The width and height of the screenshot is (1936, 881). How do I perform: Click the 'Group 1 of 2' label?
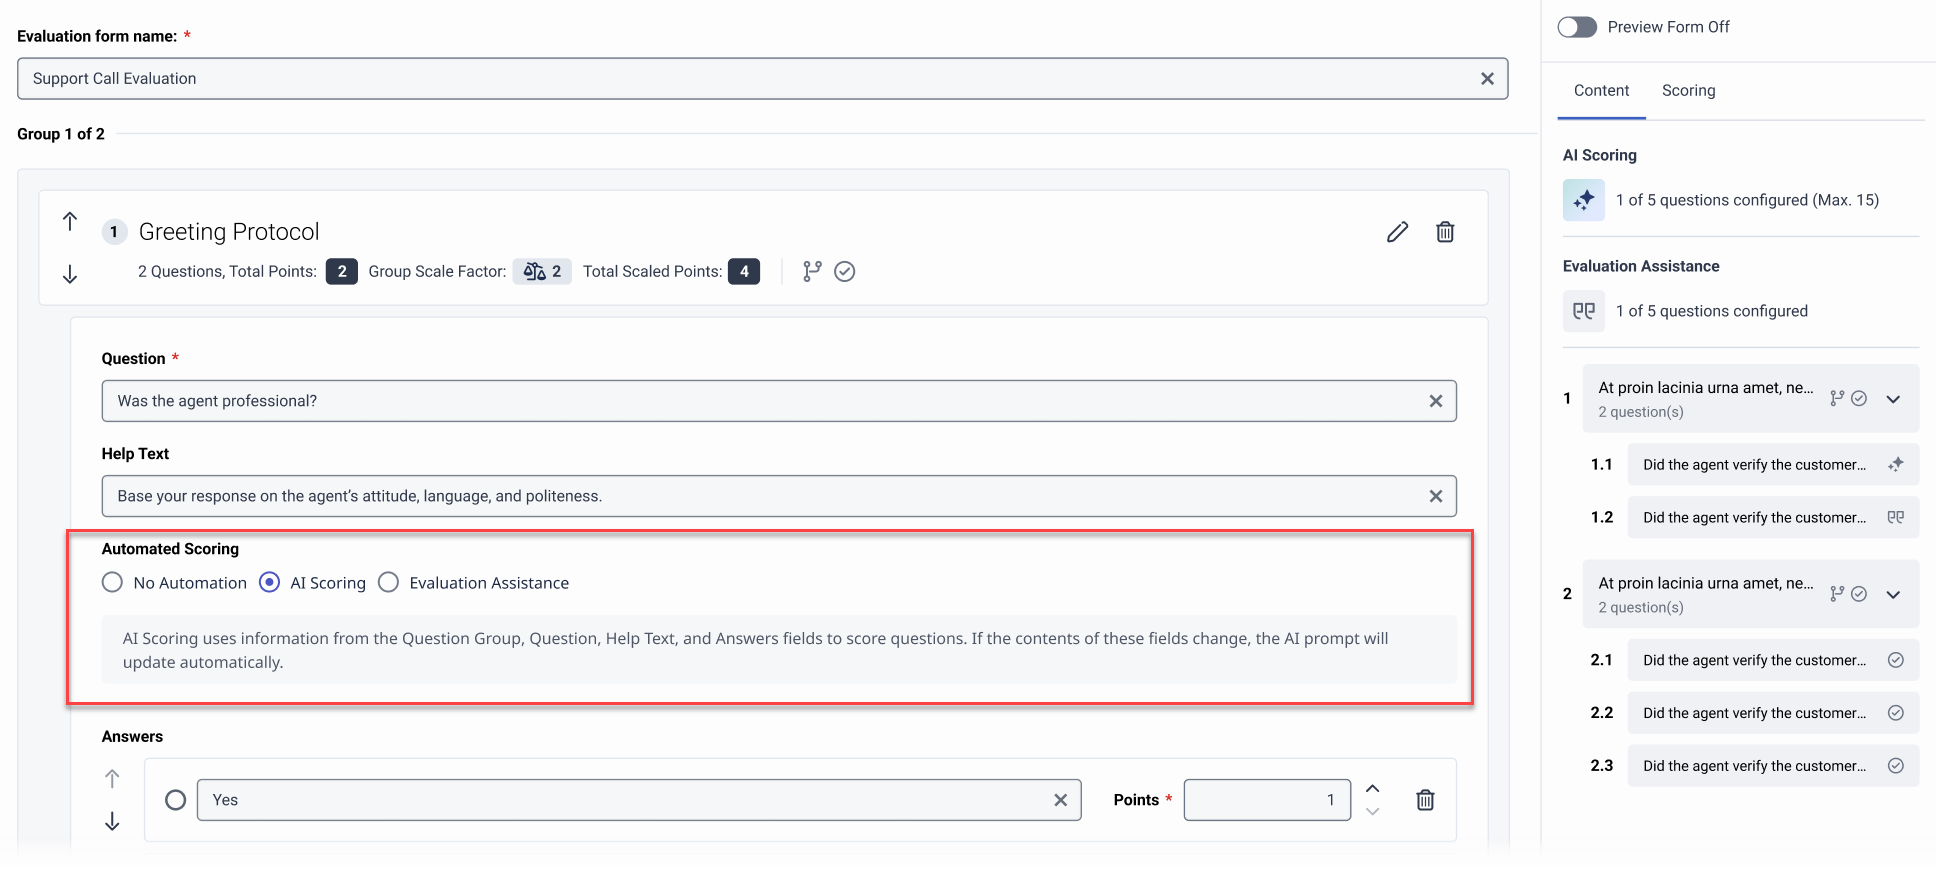61,134
